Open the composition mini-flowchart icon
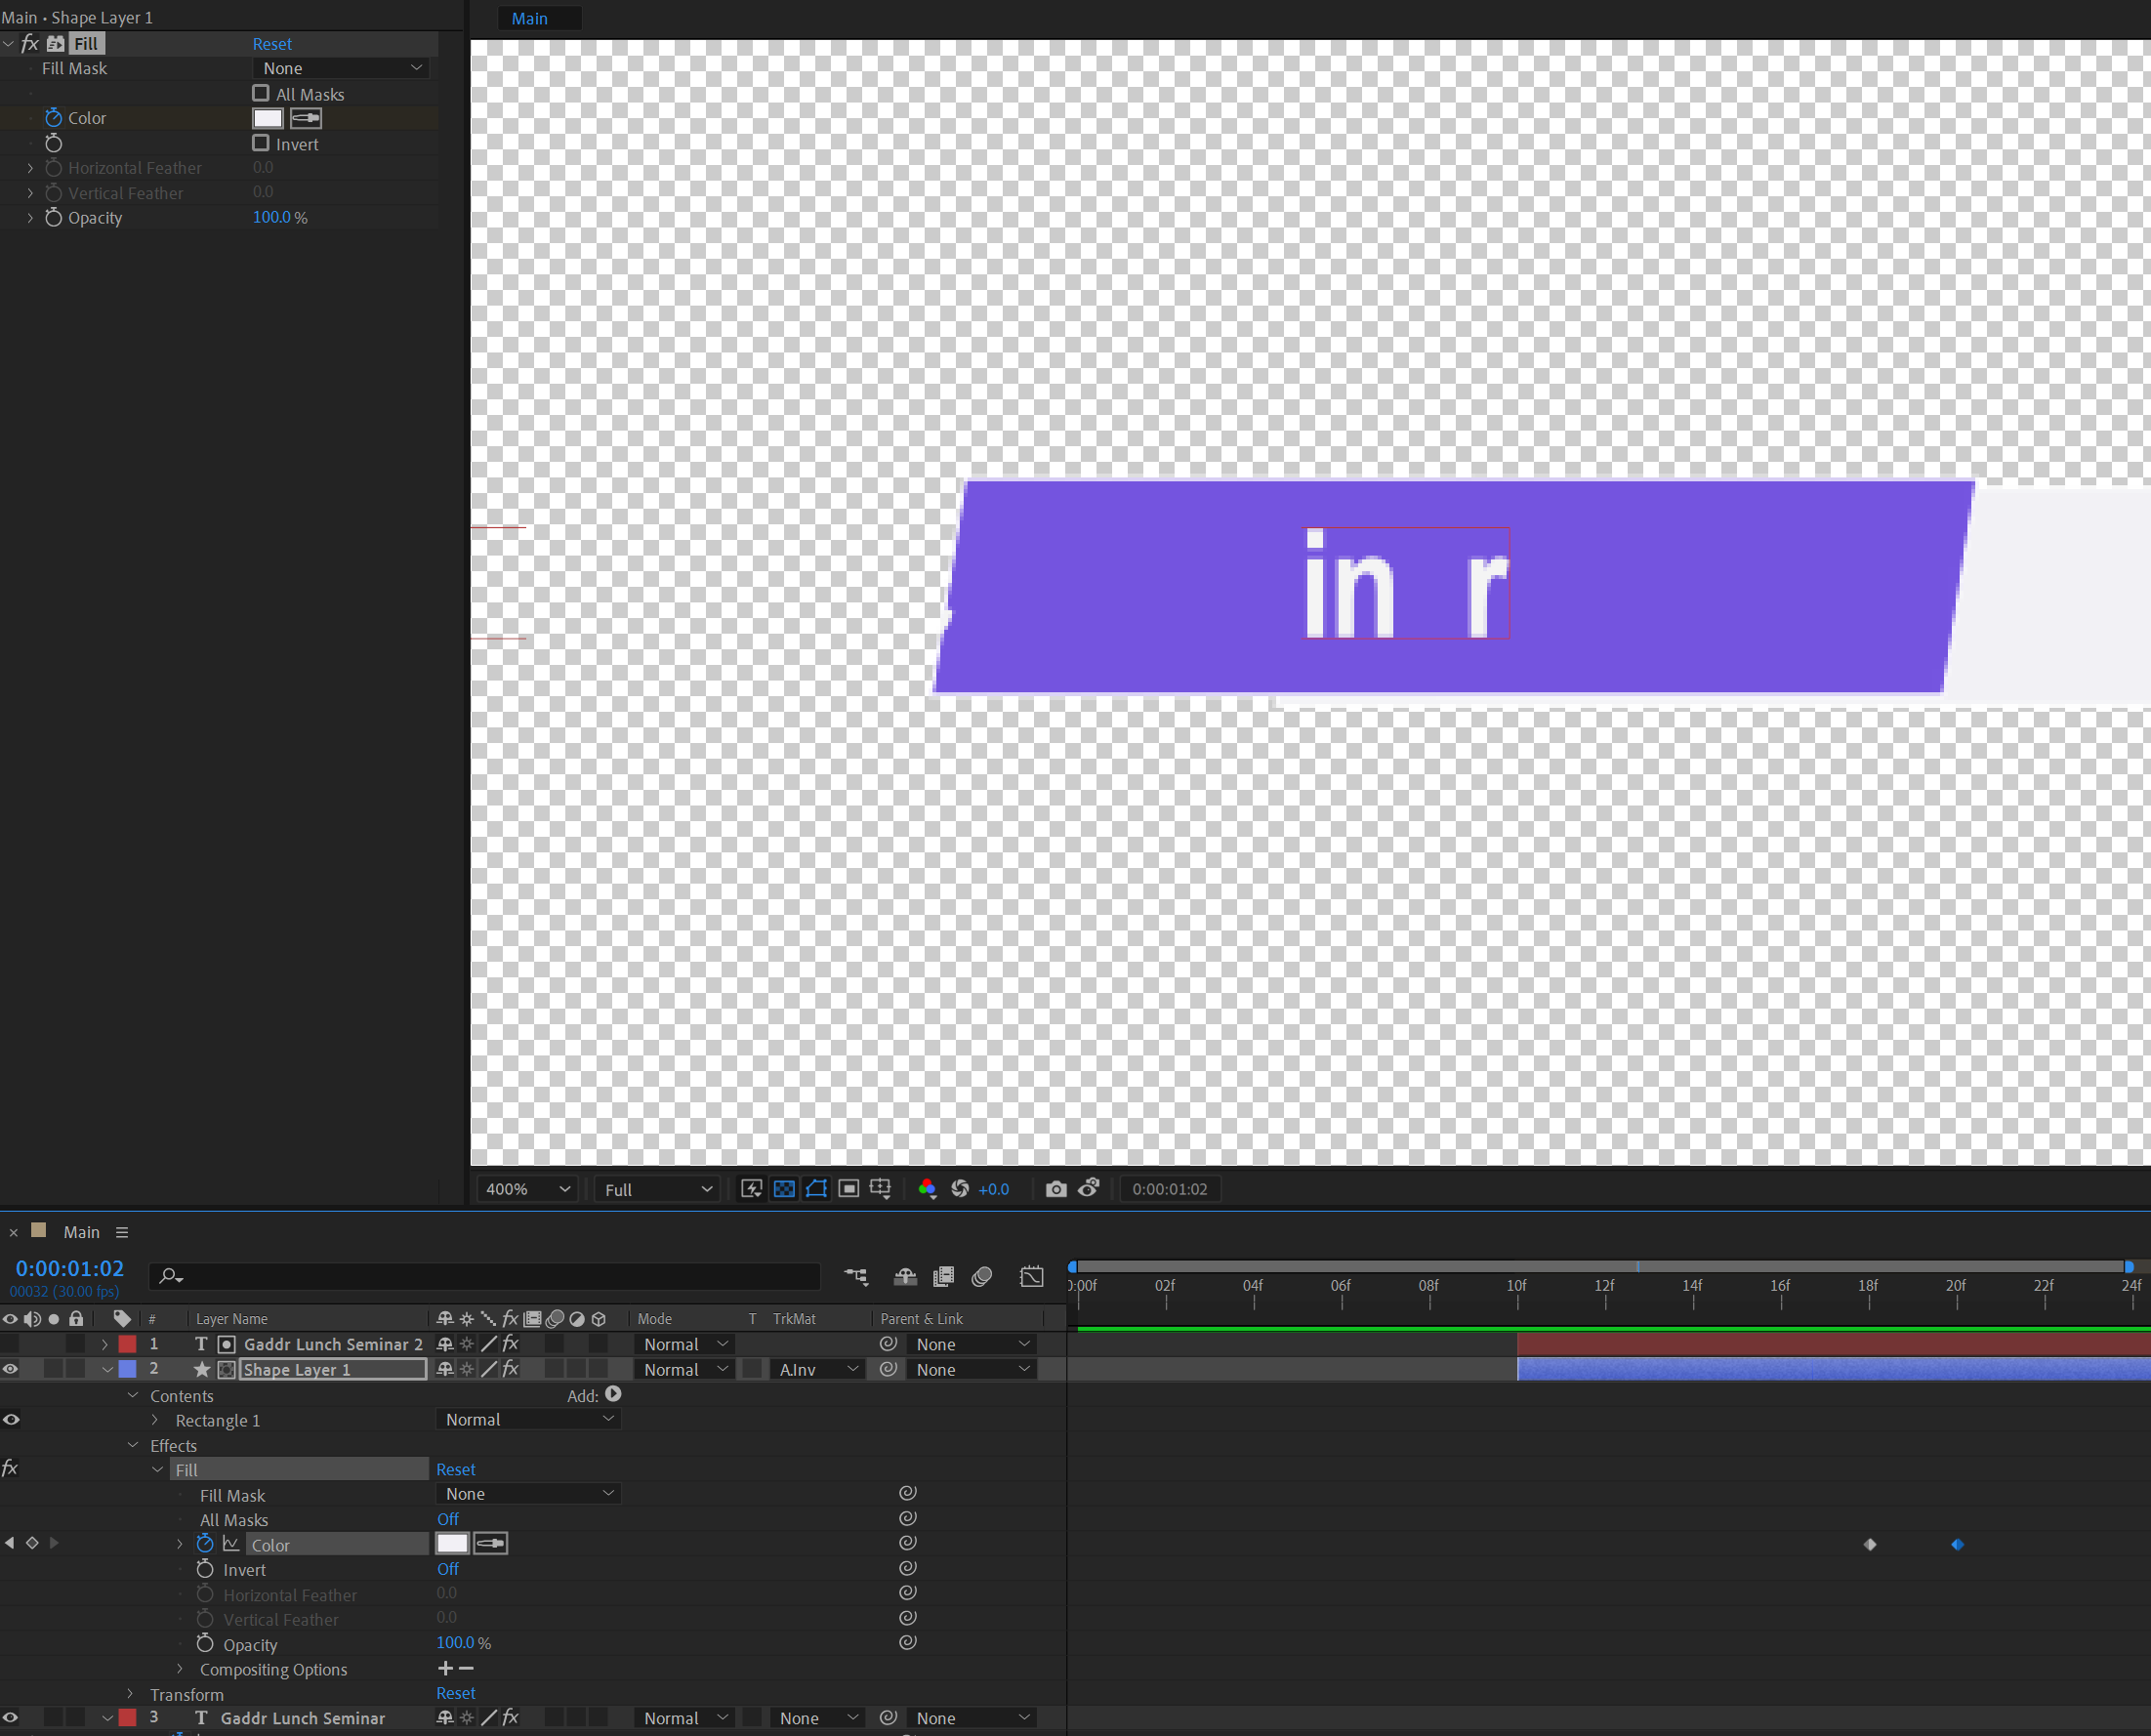 pos(856,1277)
